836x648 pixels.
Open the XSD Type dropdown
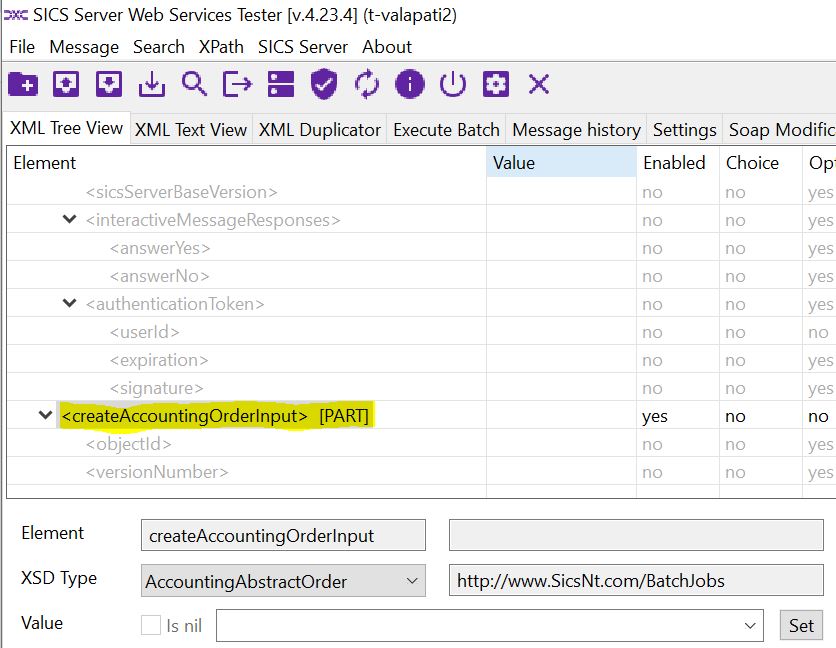[x=412, y=581]
